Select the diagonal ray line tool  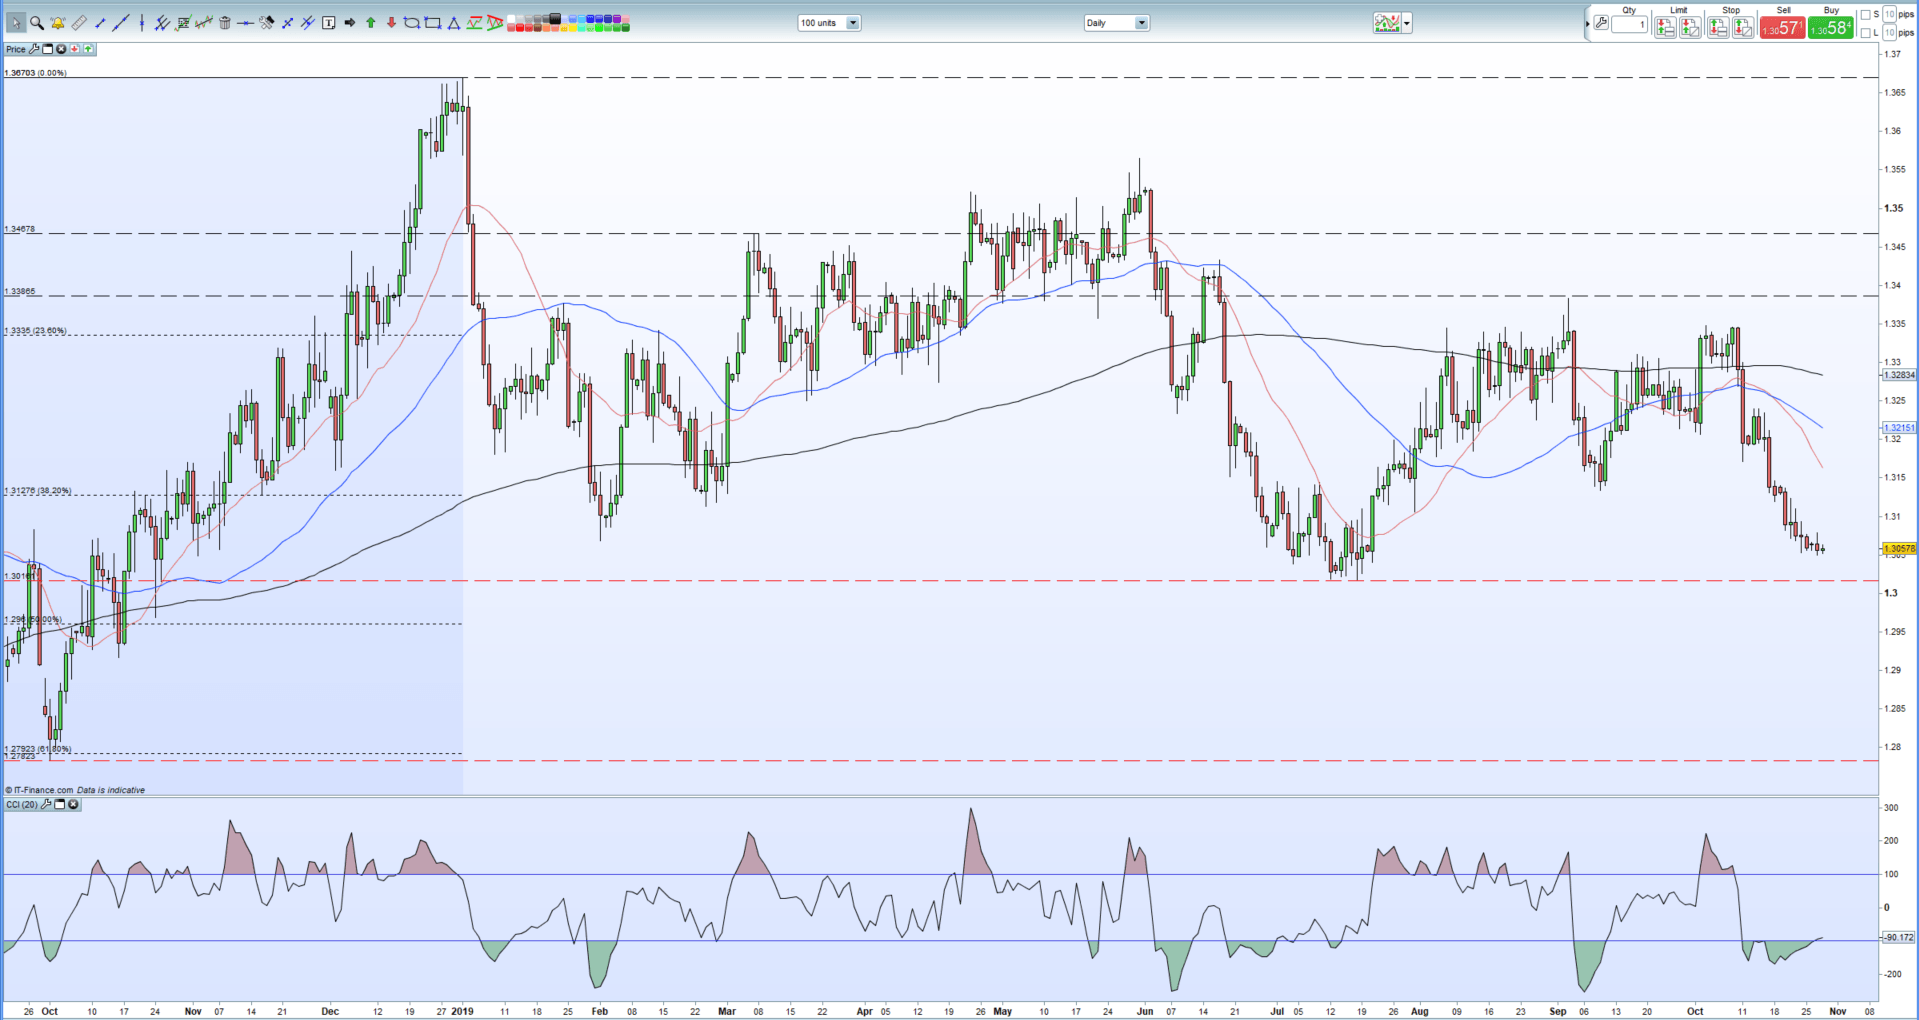point(287,23)
